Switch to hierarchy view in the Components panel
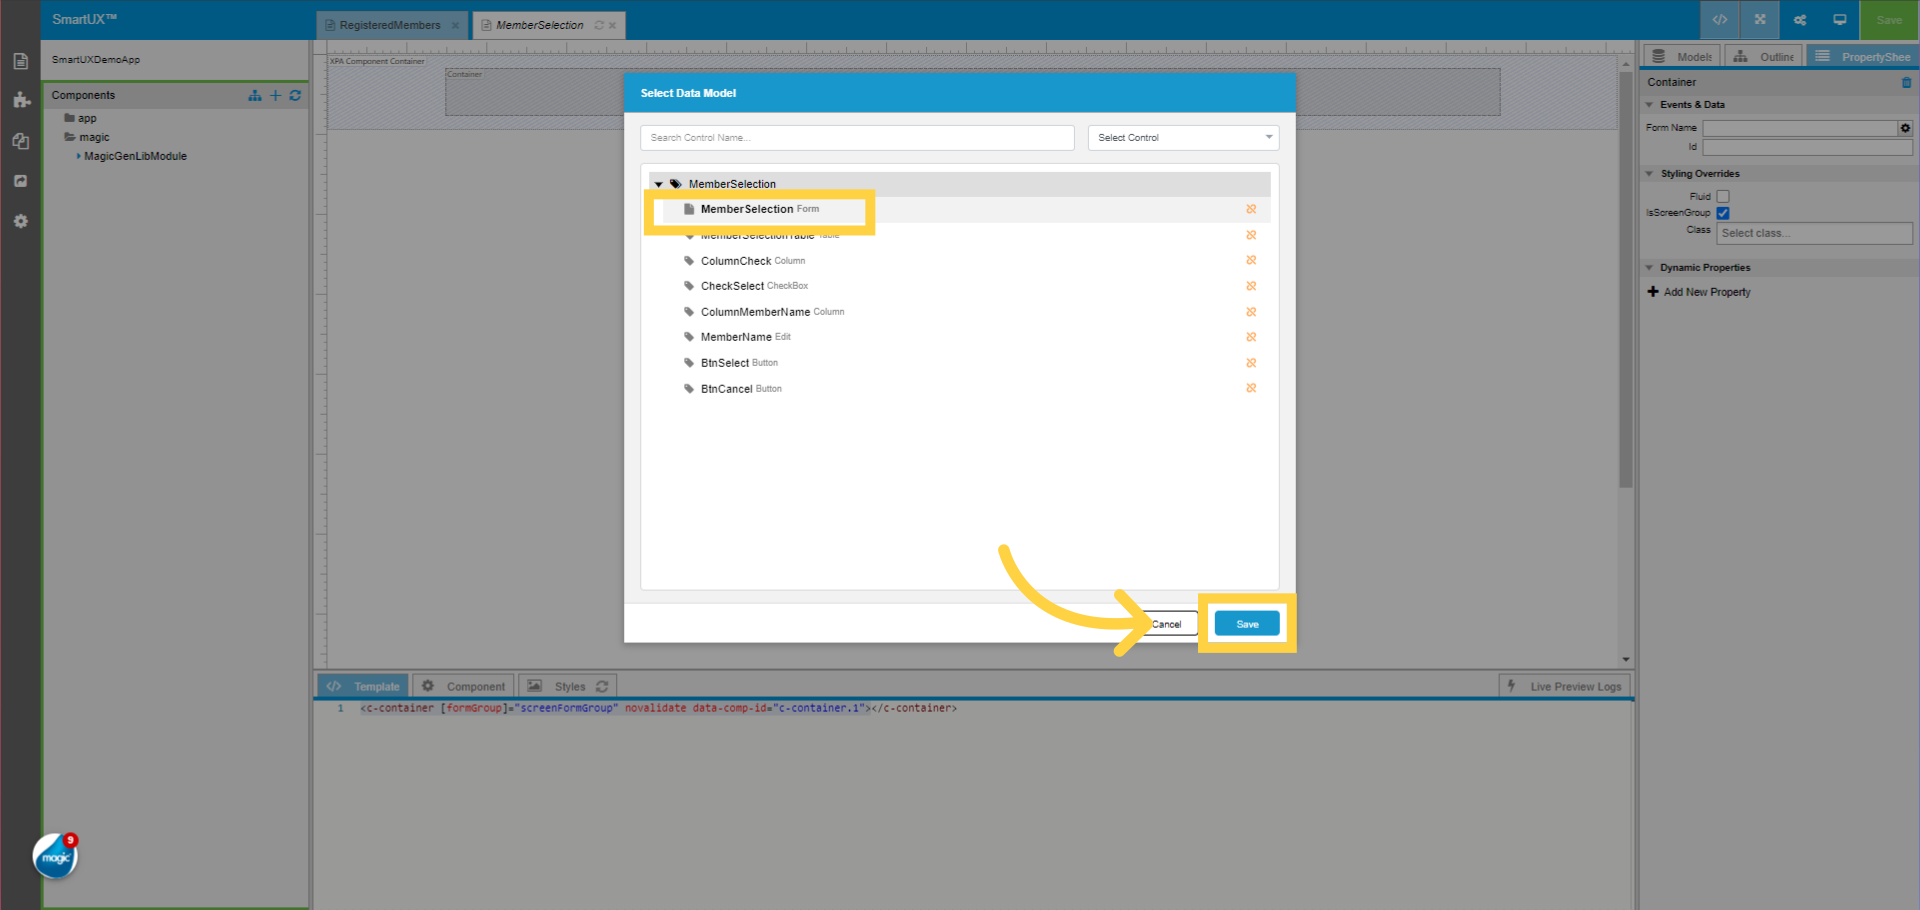This screenshot has width=1920, height=910. coord(254,95)
